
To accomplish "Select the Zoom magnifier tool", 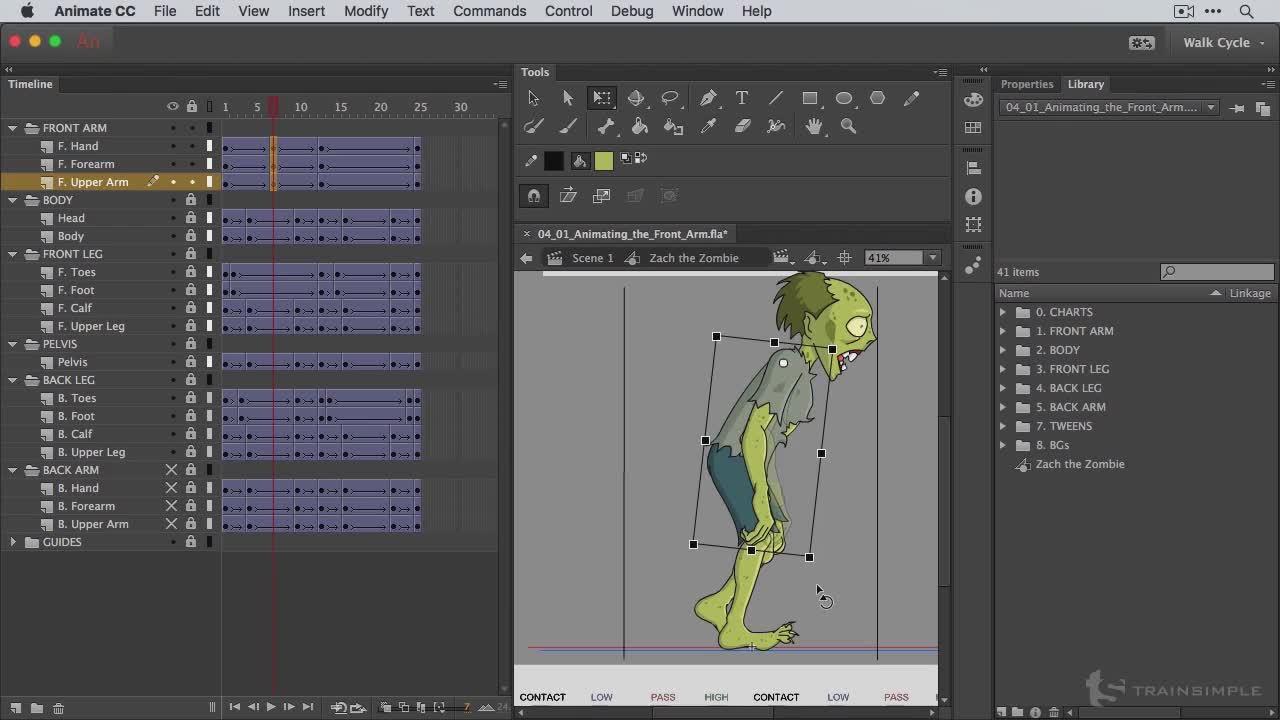I will [848, 126].
